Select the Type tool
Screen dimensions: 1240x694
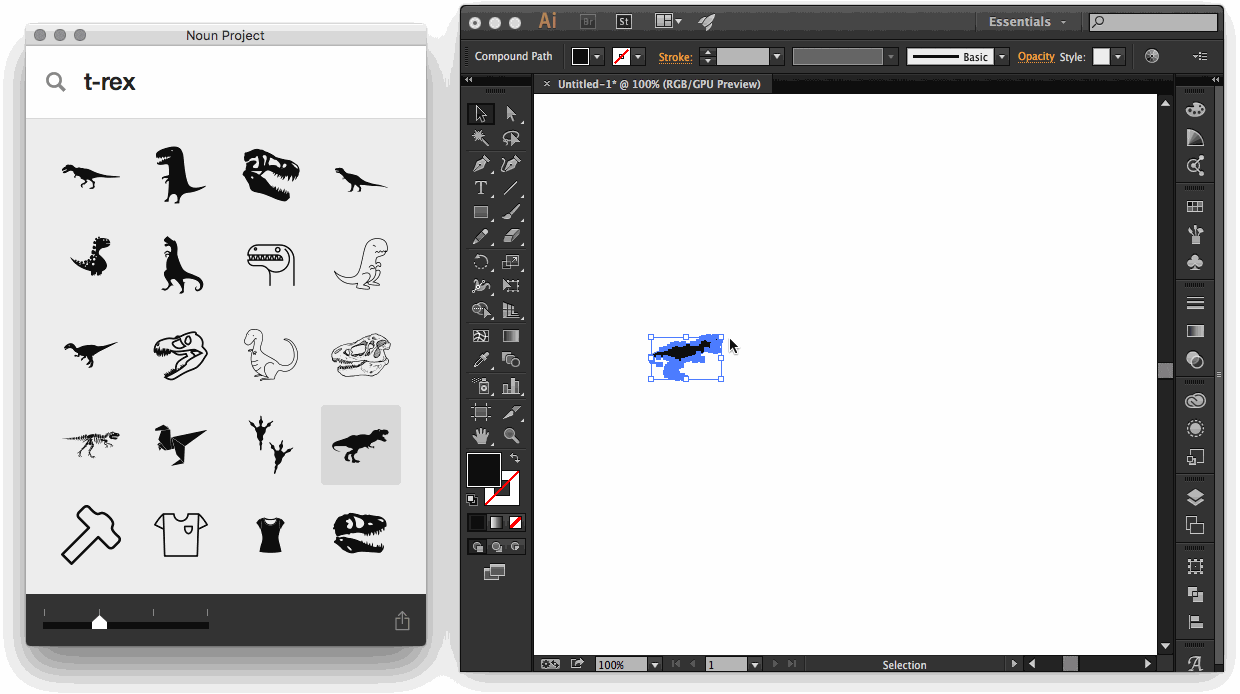tap(481, 188)
